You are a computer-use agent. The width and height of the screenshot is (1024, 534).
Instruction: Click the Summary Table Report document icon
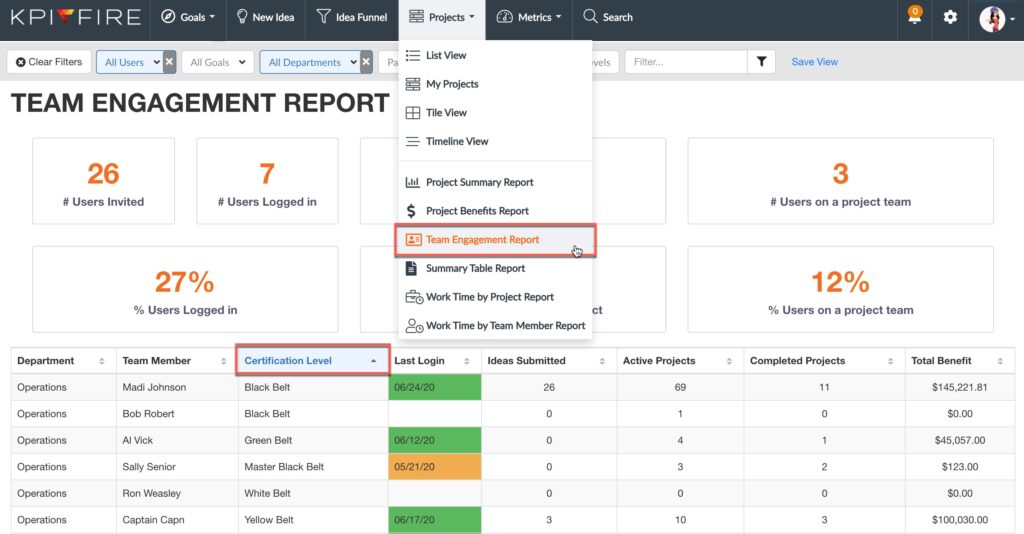click(x=411, y=268)
